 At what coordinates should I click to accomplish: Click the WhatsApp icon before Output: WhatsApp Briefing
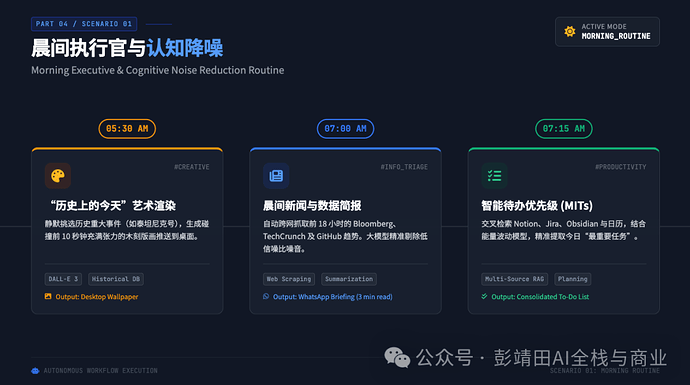point(266,297)
